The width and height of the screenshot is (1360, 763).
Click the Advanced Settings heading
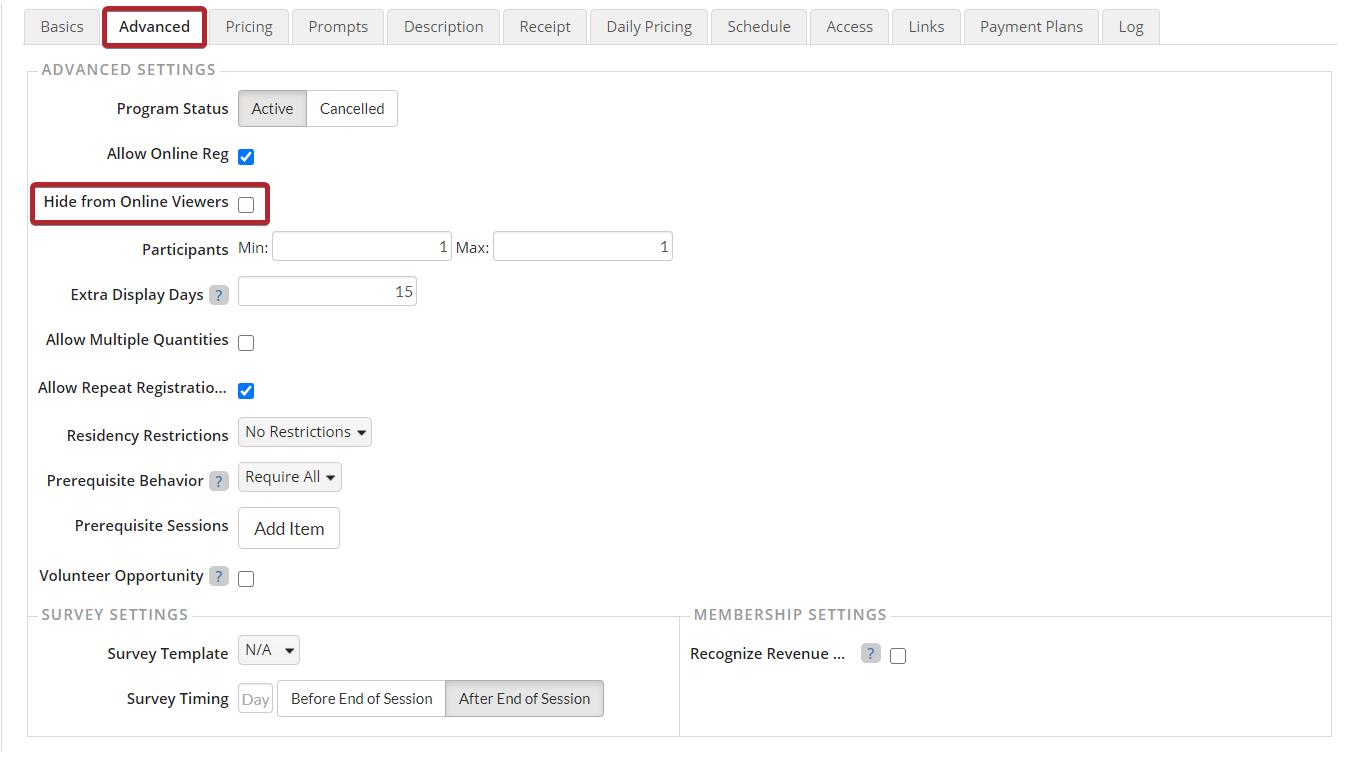coord(129,69)
